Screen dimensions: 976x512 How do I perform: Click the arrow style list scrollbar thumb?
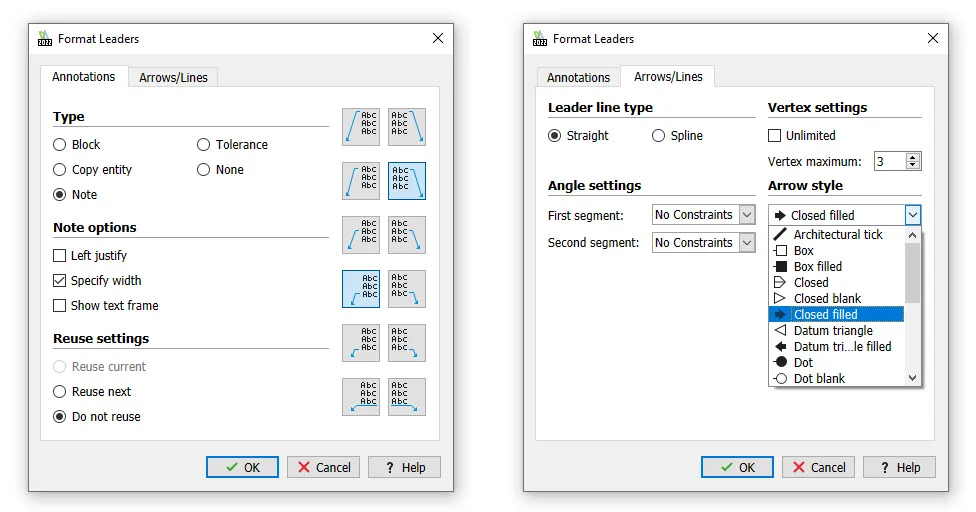click(x=912, y=272)
